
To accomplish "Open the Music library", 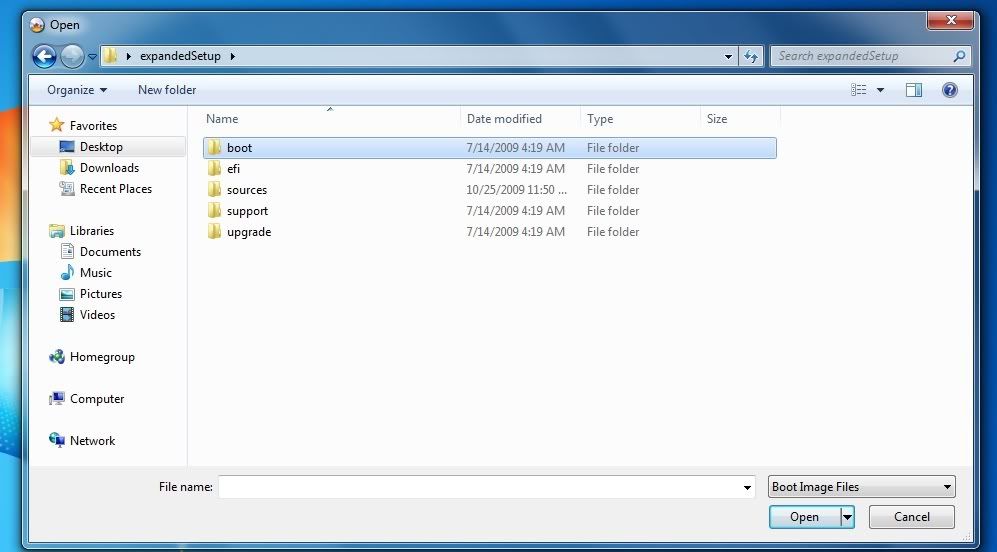I will coord(96,272).
